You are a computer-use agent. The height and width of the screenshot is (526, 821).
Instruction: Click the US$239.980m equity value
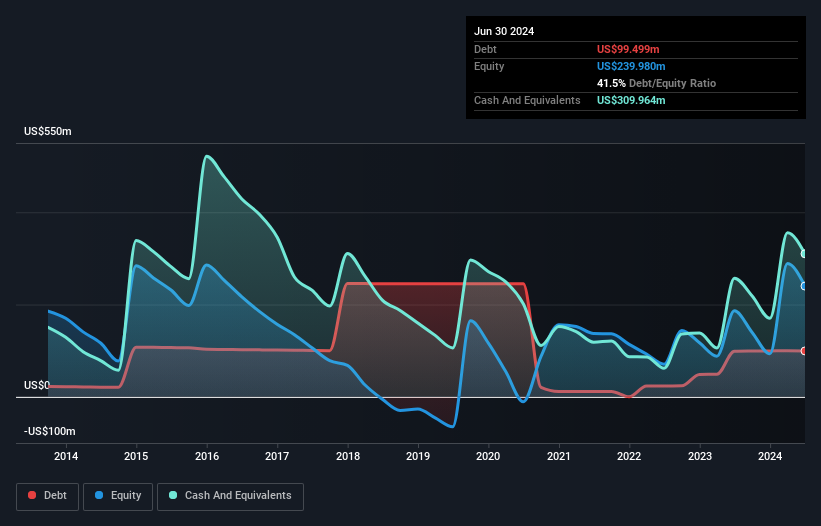tap(631, 66)
